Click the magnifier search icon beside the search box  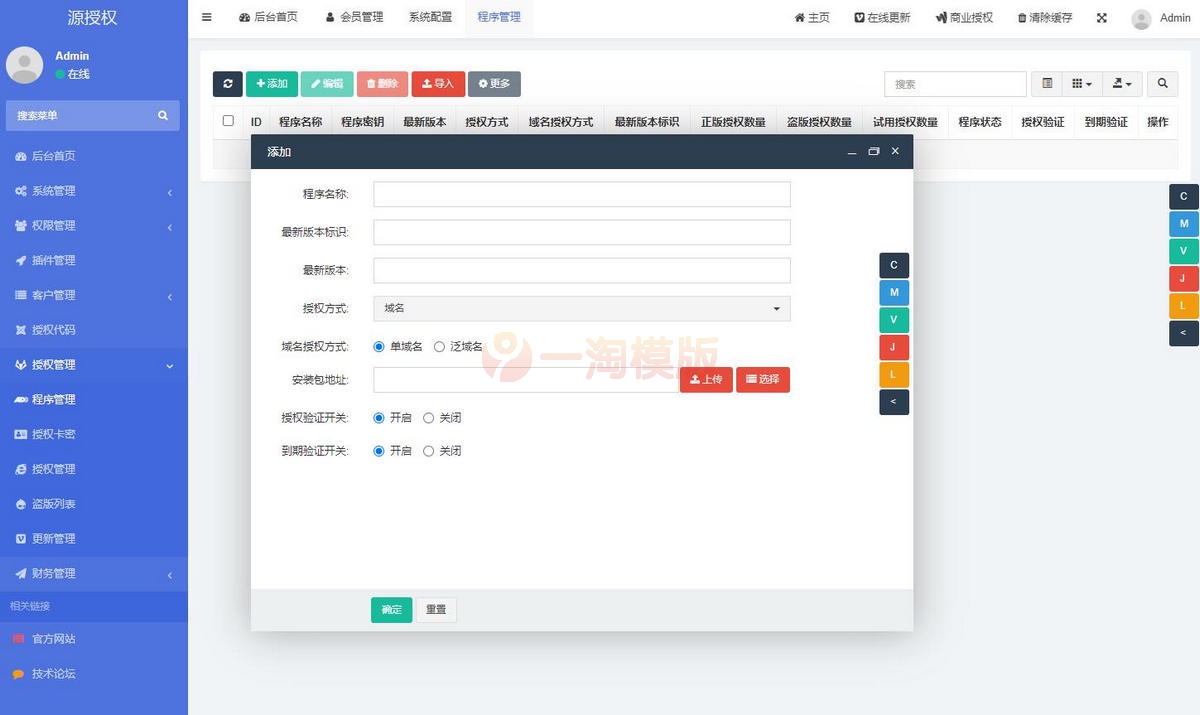click(x=1162, y=83)
